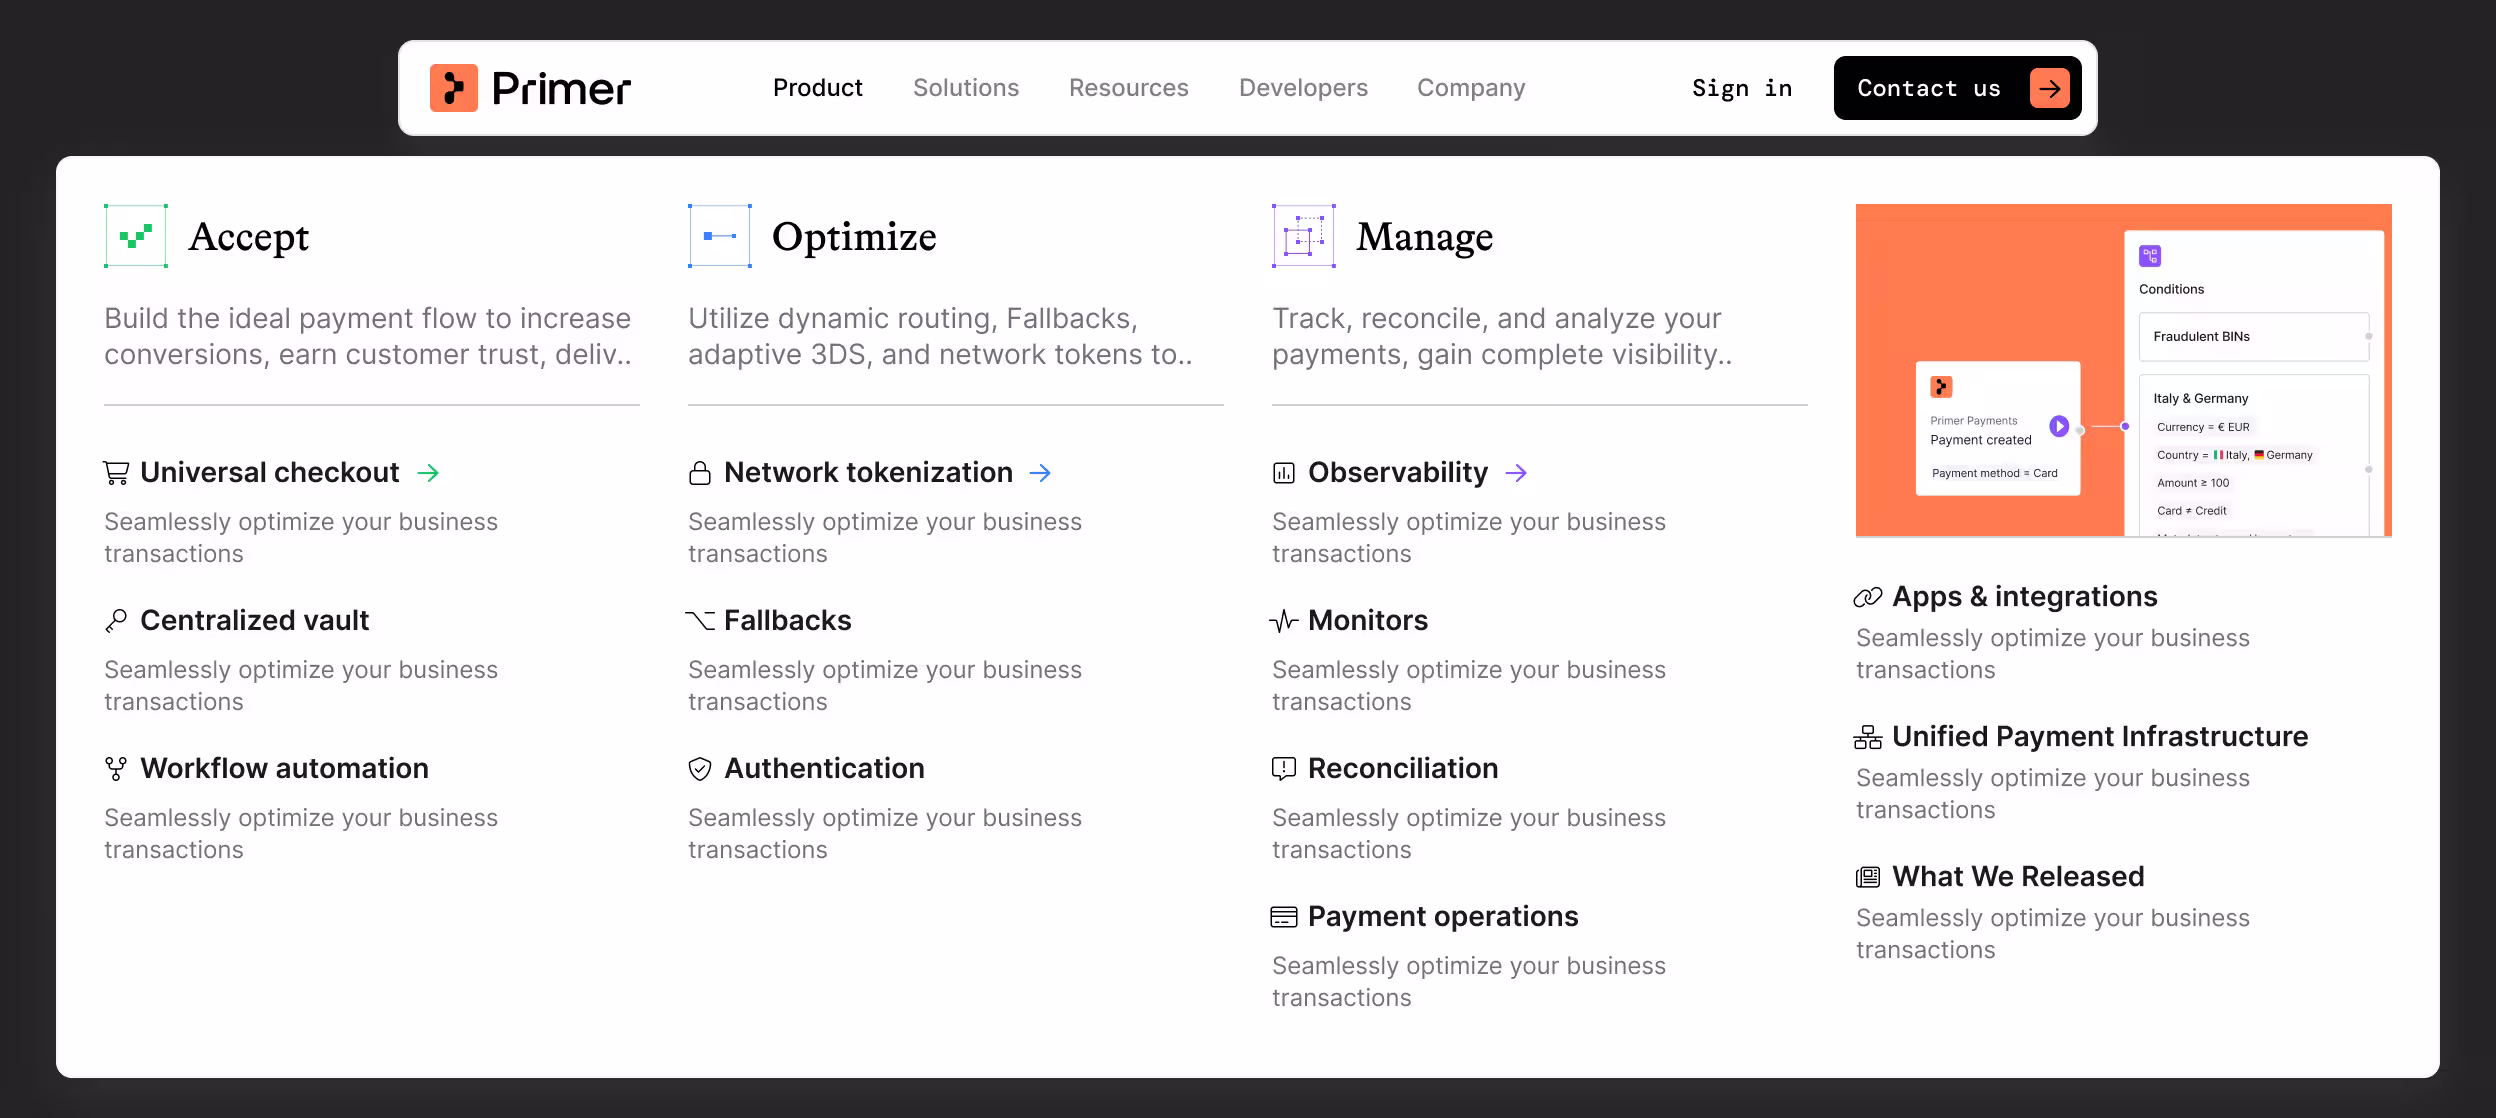Click the chain-link icon beside Apps & integrations
The width and height of the screenshot is (2496, 1118).
(1867, 596)
